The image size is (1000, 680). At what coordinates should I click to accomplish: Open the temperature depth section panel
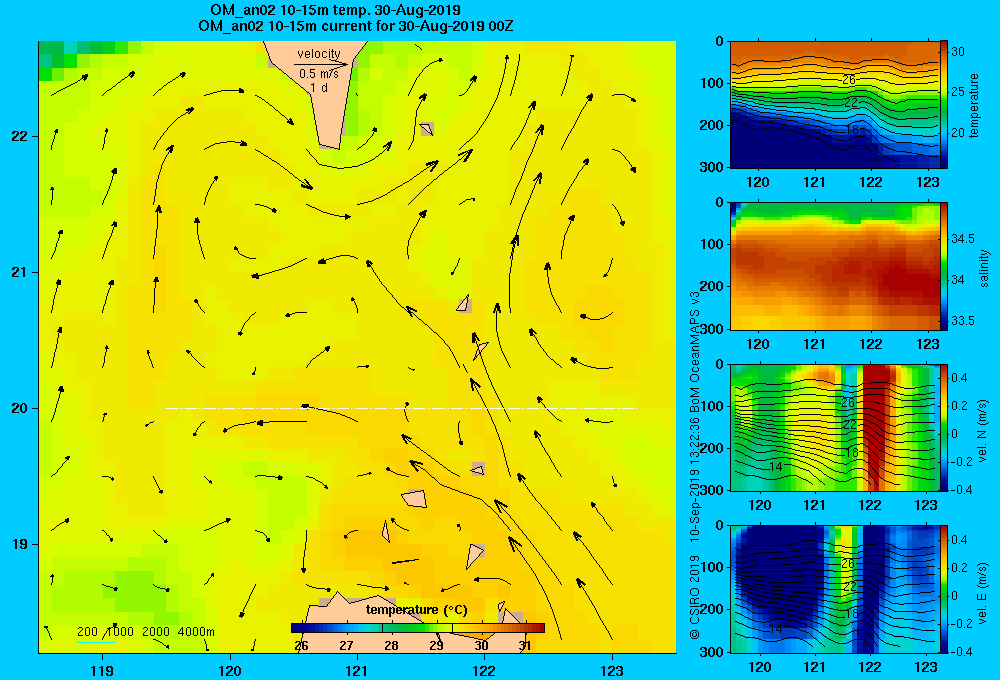(x=834, y=105)
